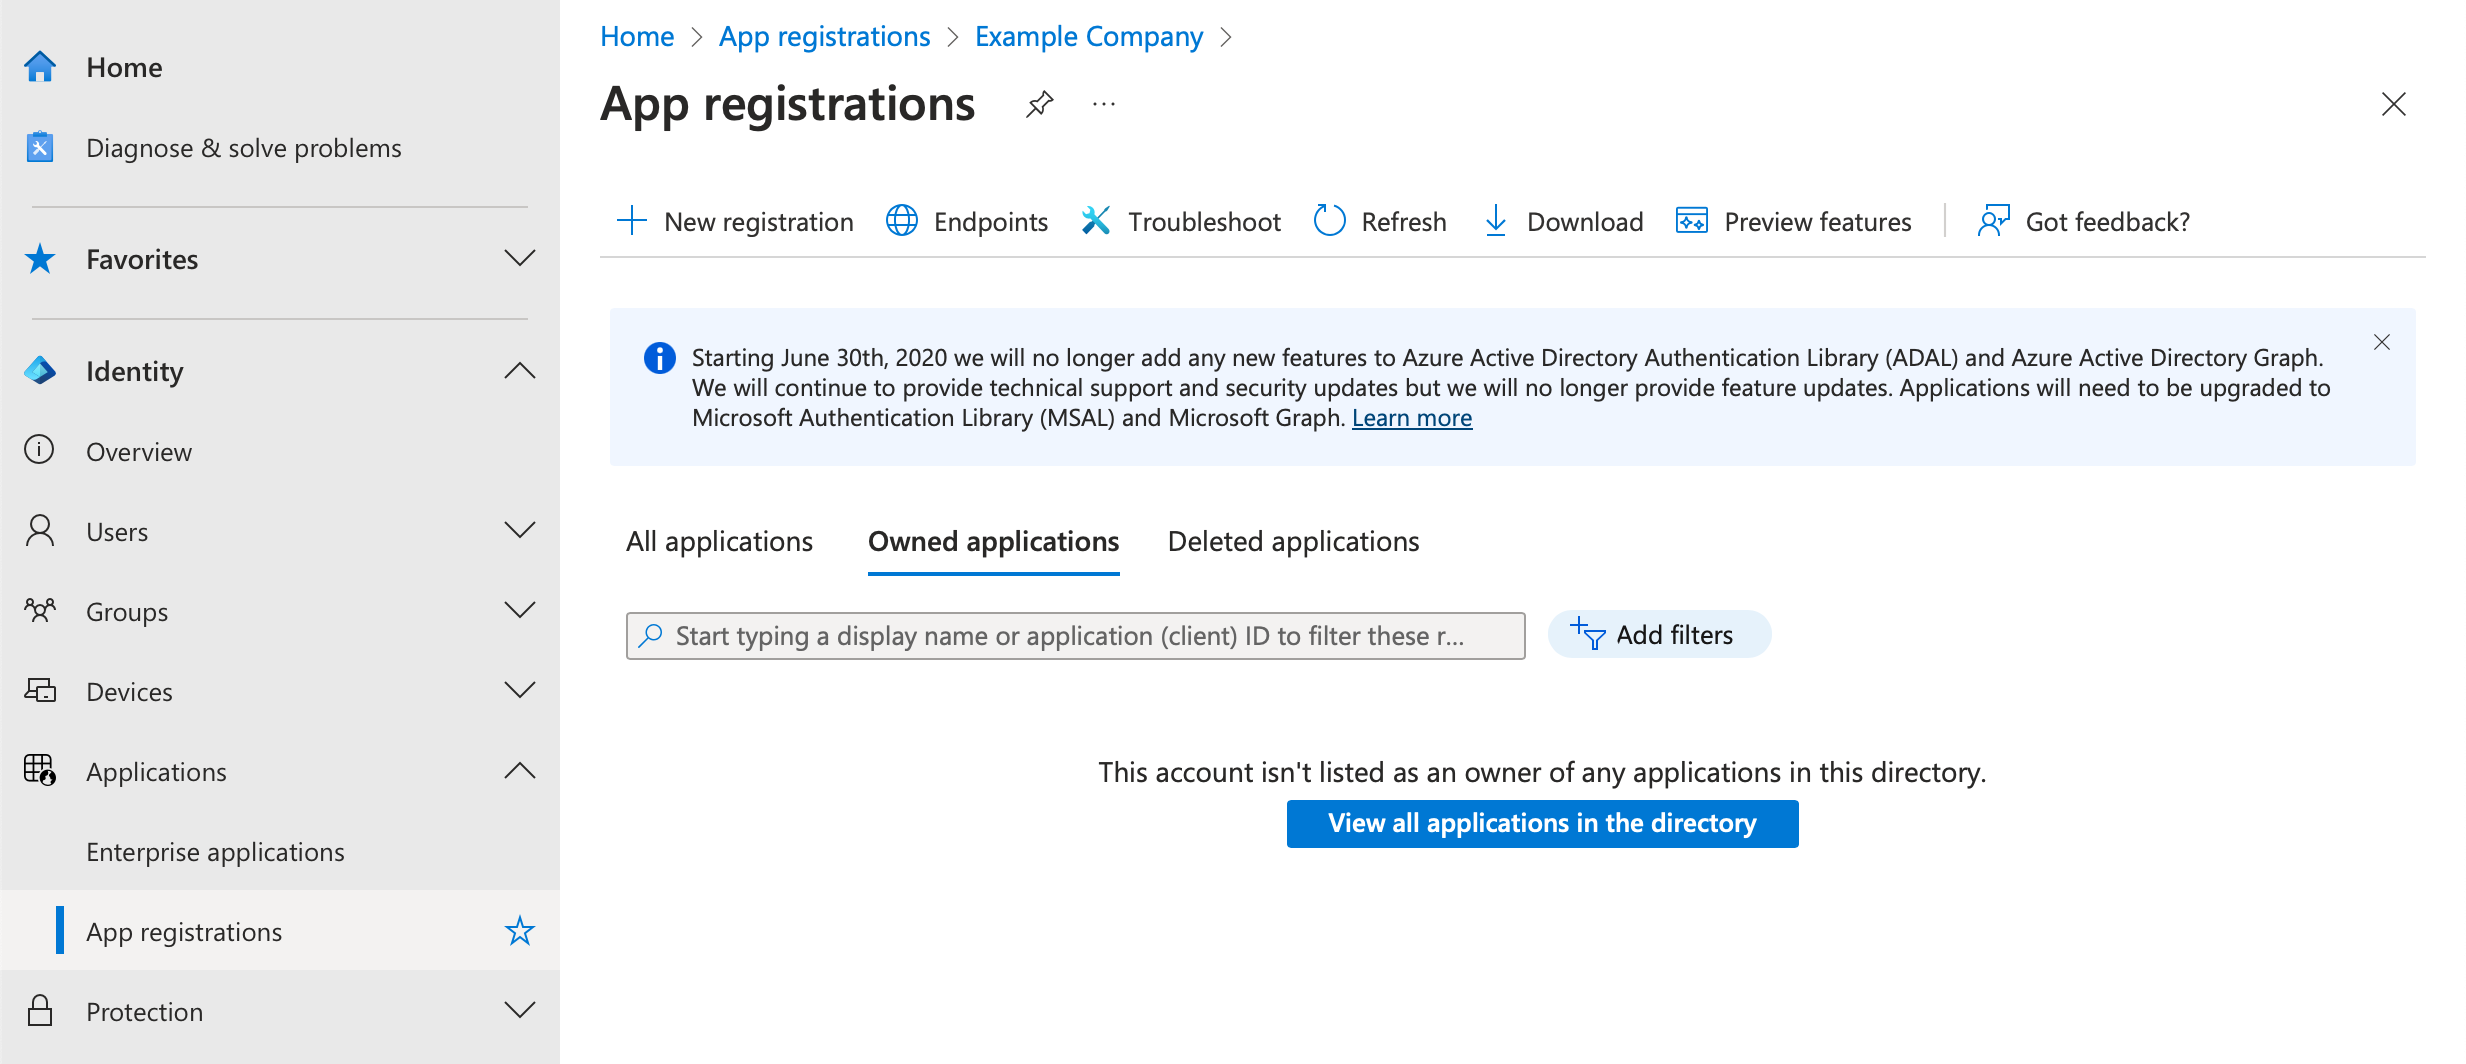
Task: Open Enterprise applications in sidebar
Action: 215,851
